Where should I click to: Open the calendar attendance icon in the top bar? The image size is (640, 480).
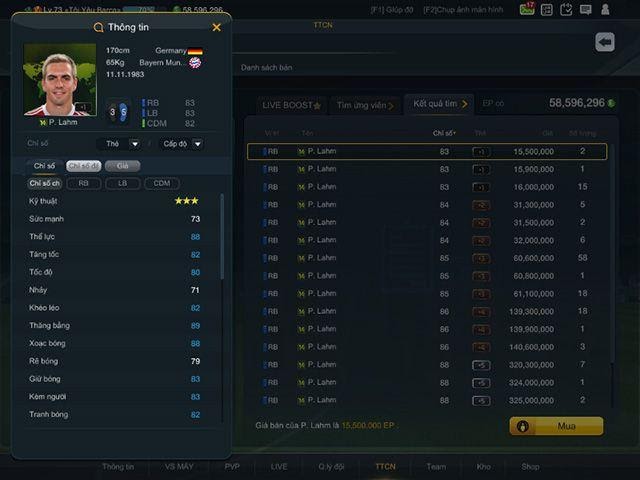pyautogui.click(x=566, y=9)
